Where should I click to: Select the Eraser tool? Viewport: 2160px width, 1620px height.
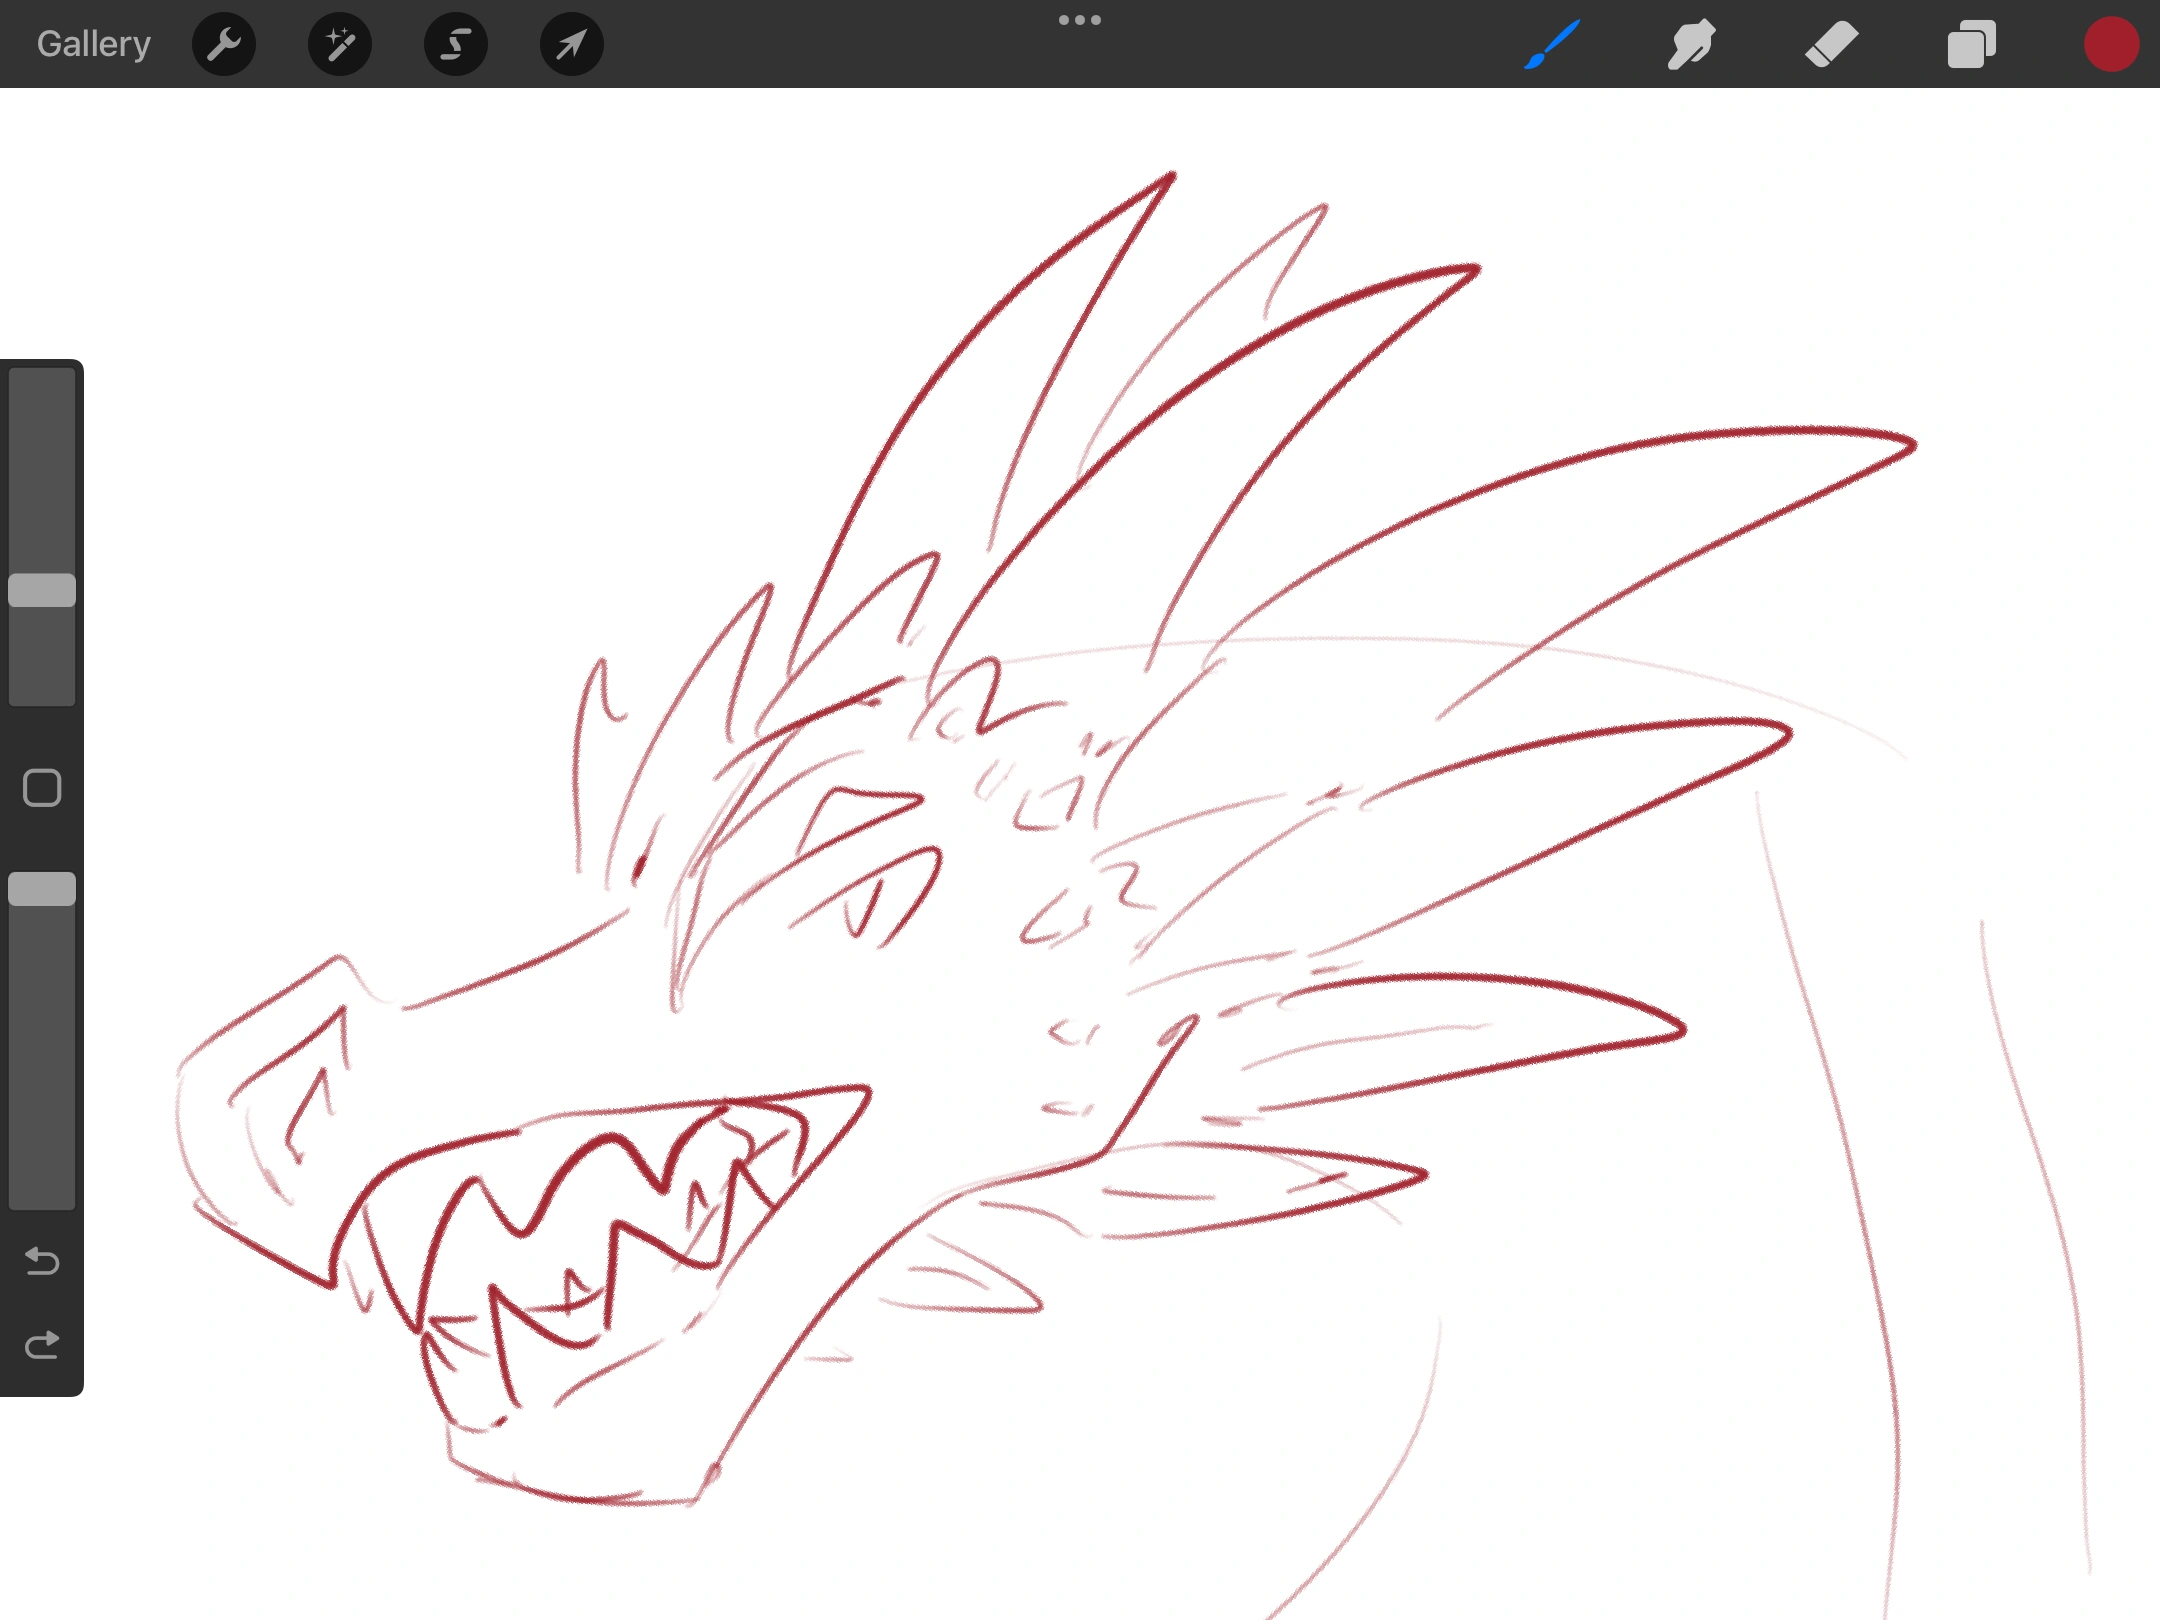pos(1831,44)
